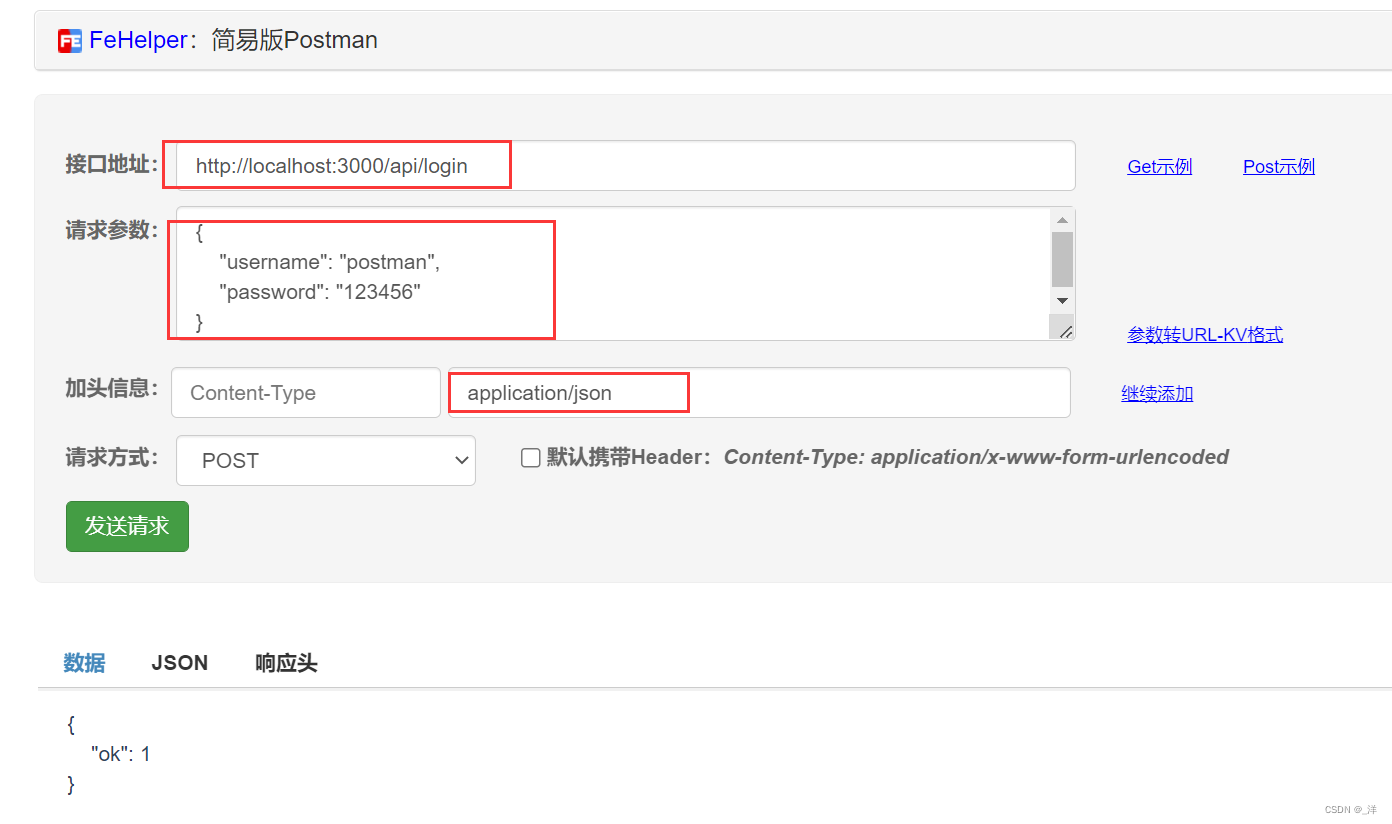Screen dimensions: 1392x824
Task: Open the FeHelper title link
Action: click(138, 40)
